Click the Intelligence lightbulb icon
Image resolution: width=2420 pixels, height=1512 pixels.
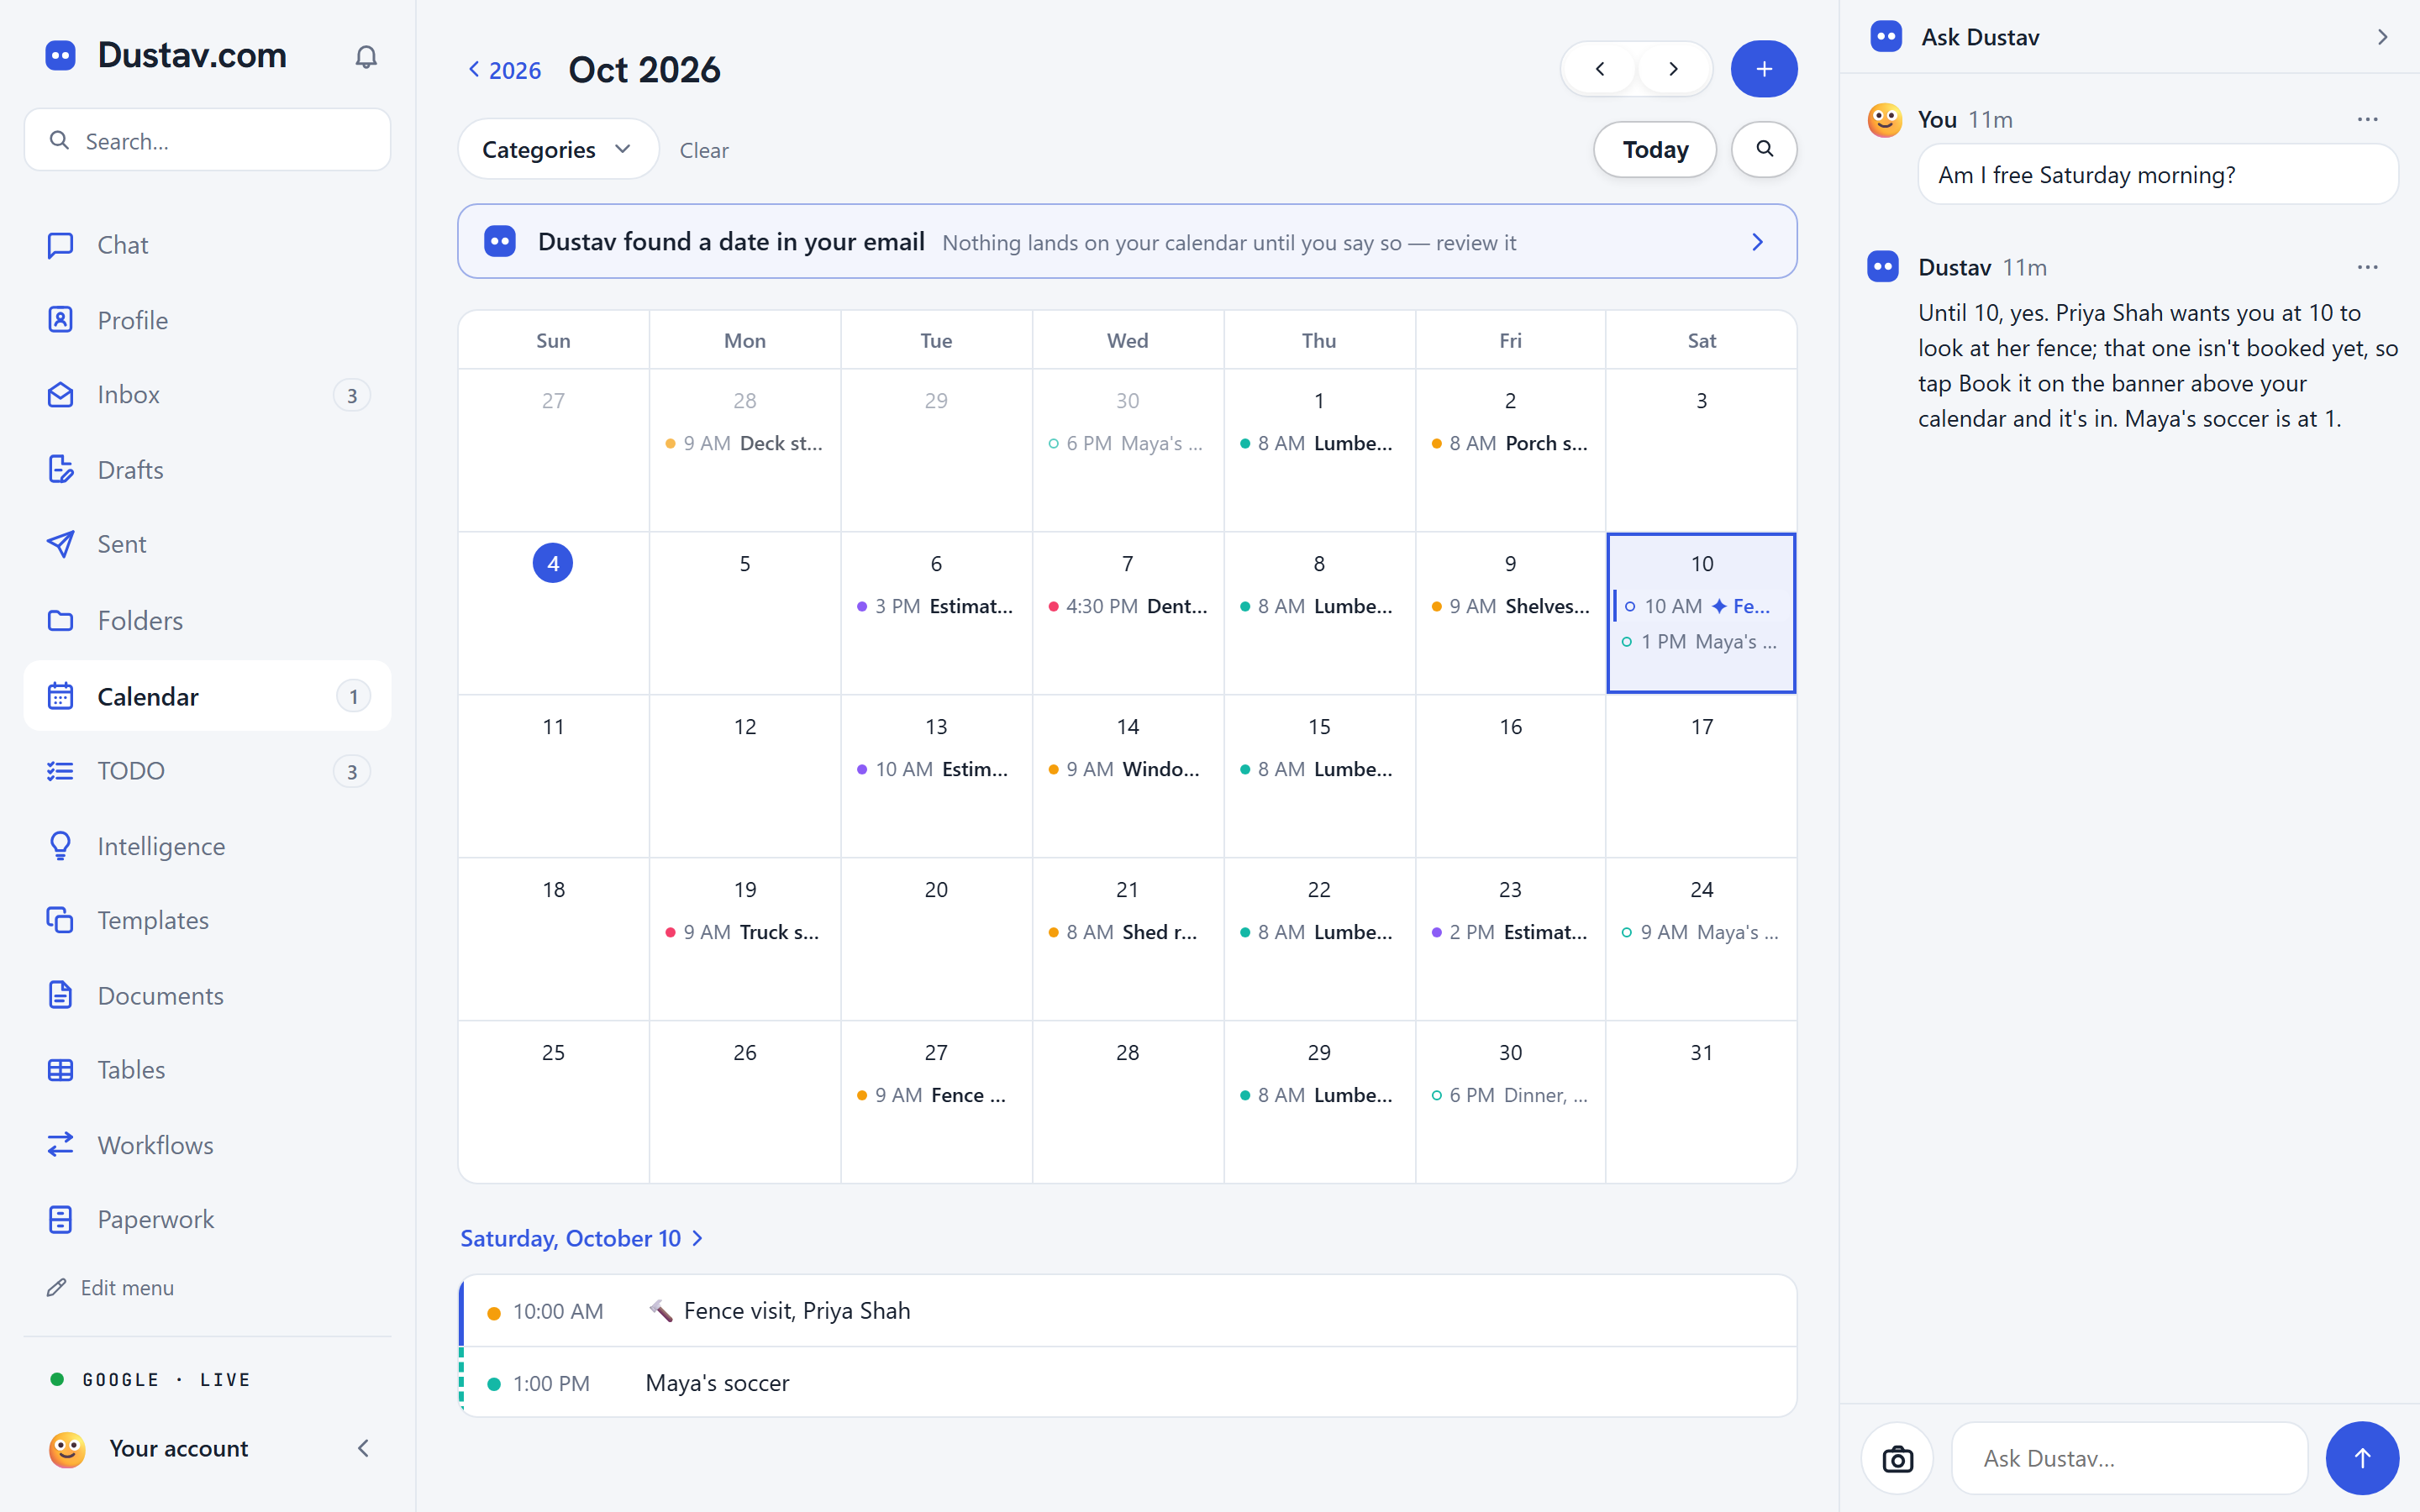(x=60, y=846)
